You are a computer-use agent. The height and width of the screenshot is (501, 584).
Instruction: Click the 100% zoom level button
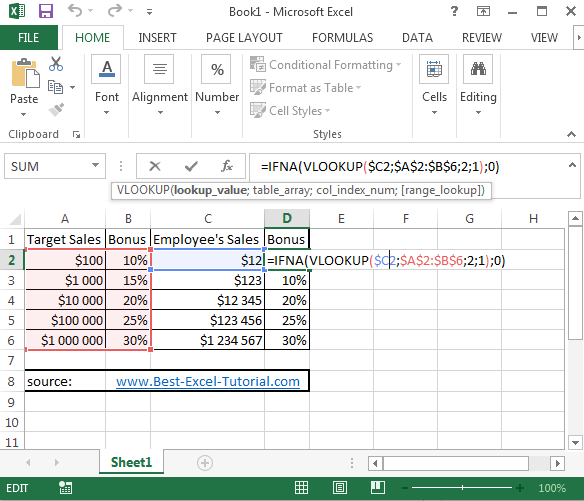(552, 488)
